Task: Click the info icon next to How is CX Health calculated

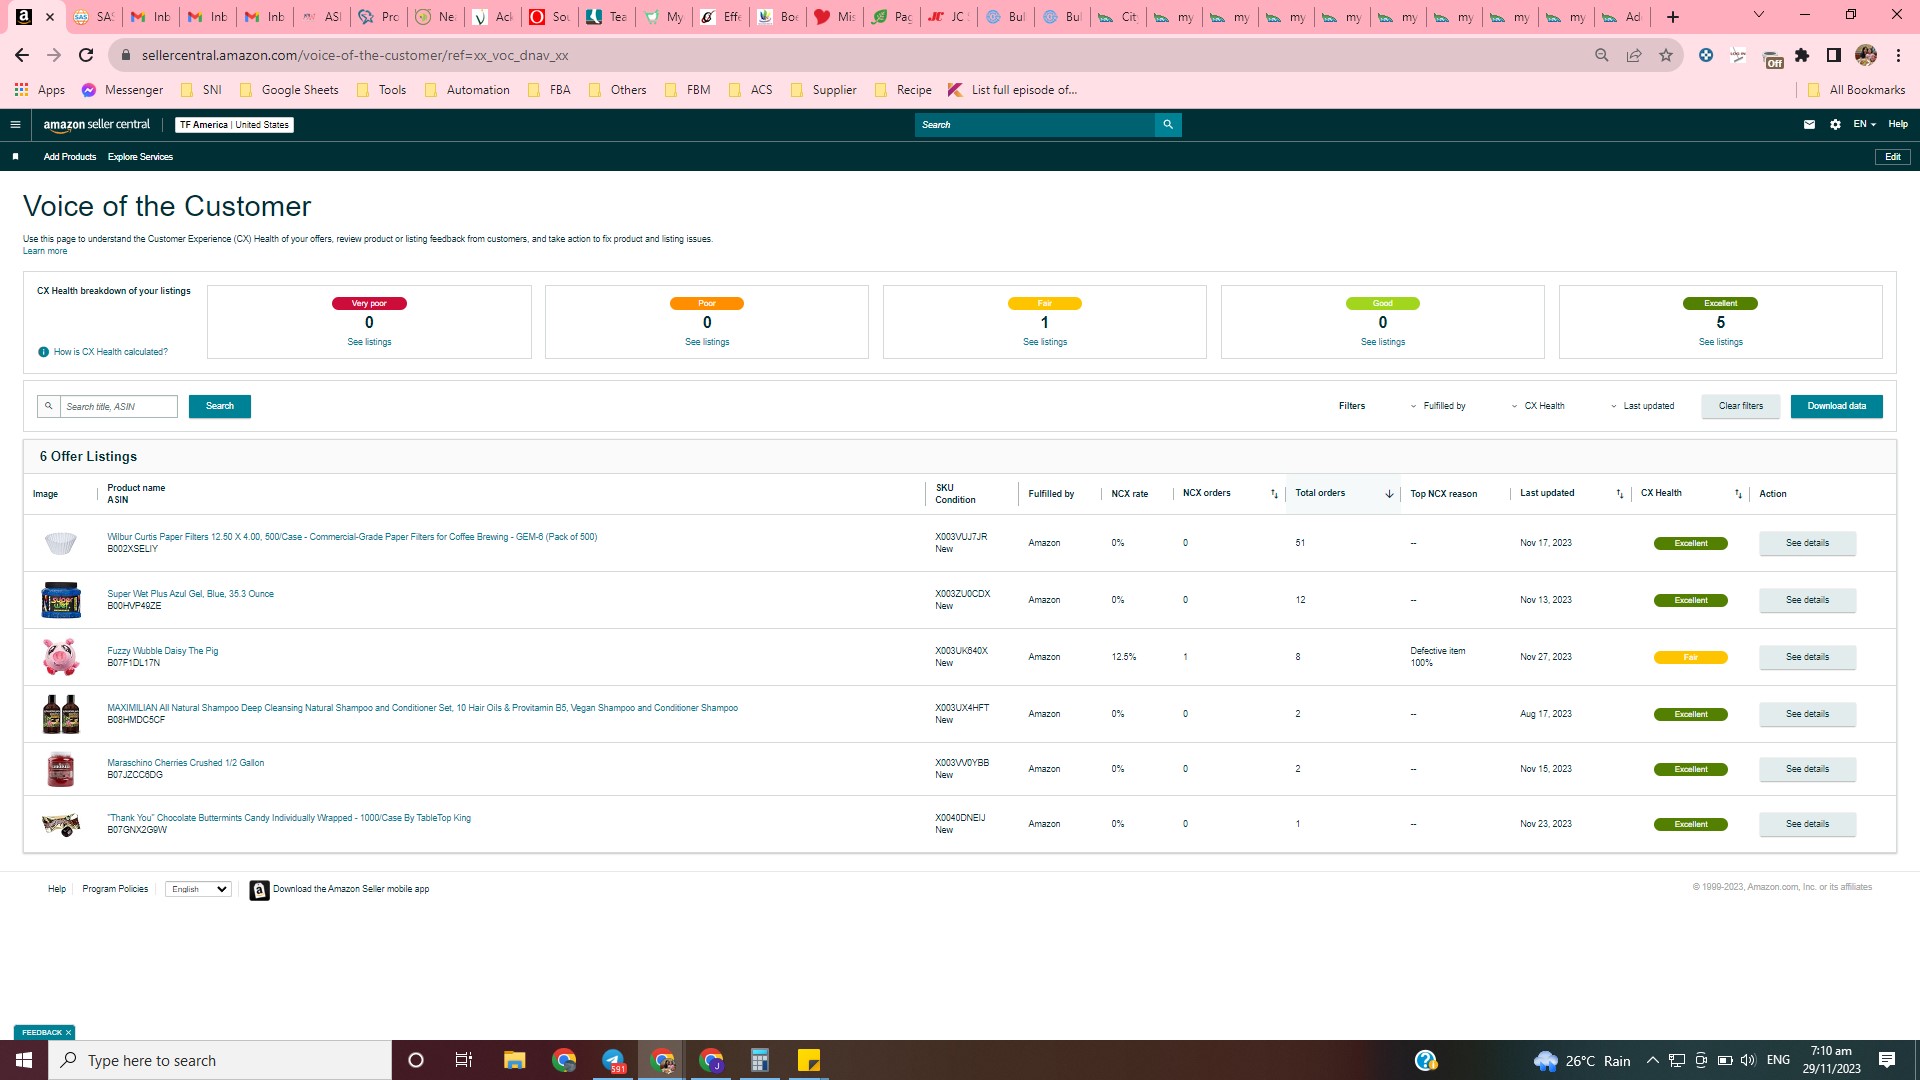Action: pos(43,352)
